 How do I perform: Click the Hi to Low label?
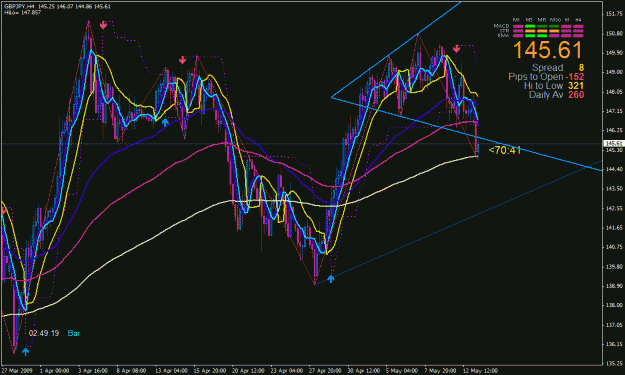[543, 86]
